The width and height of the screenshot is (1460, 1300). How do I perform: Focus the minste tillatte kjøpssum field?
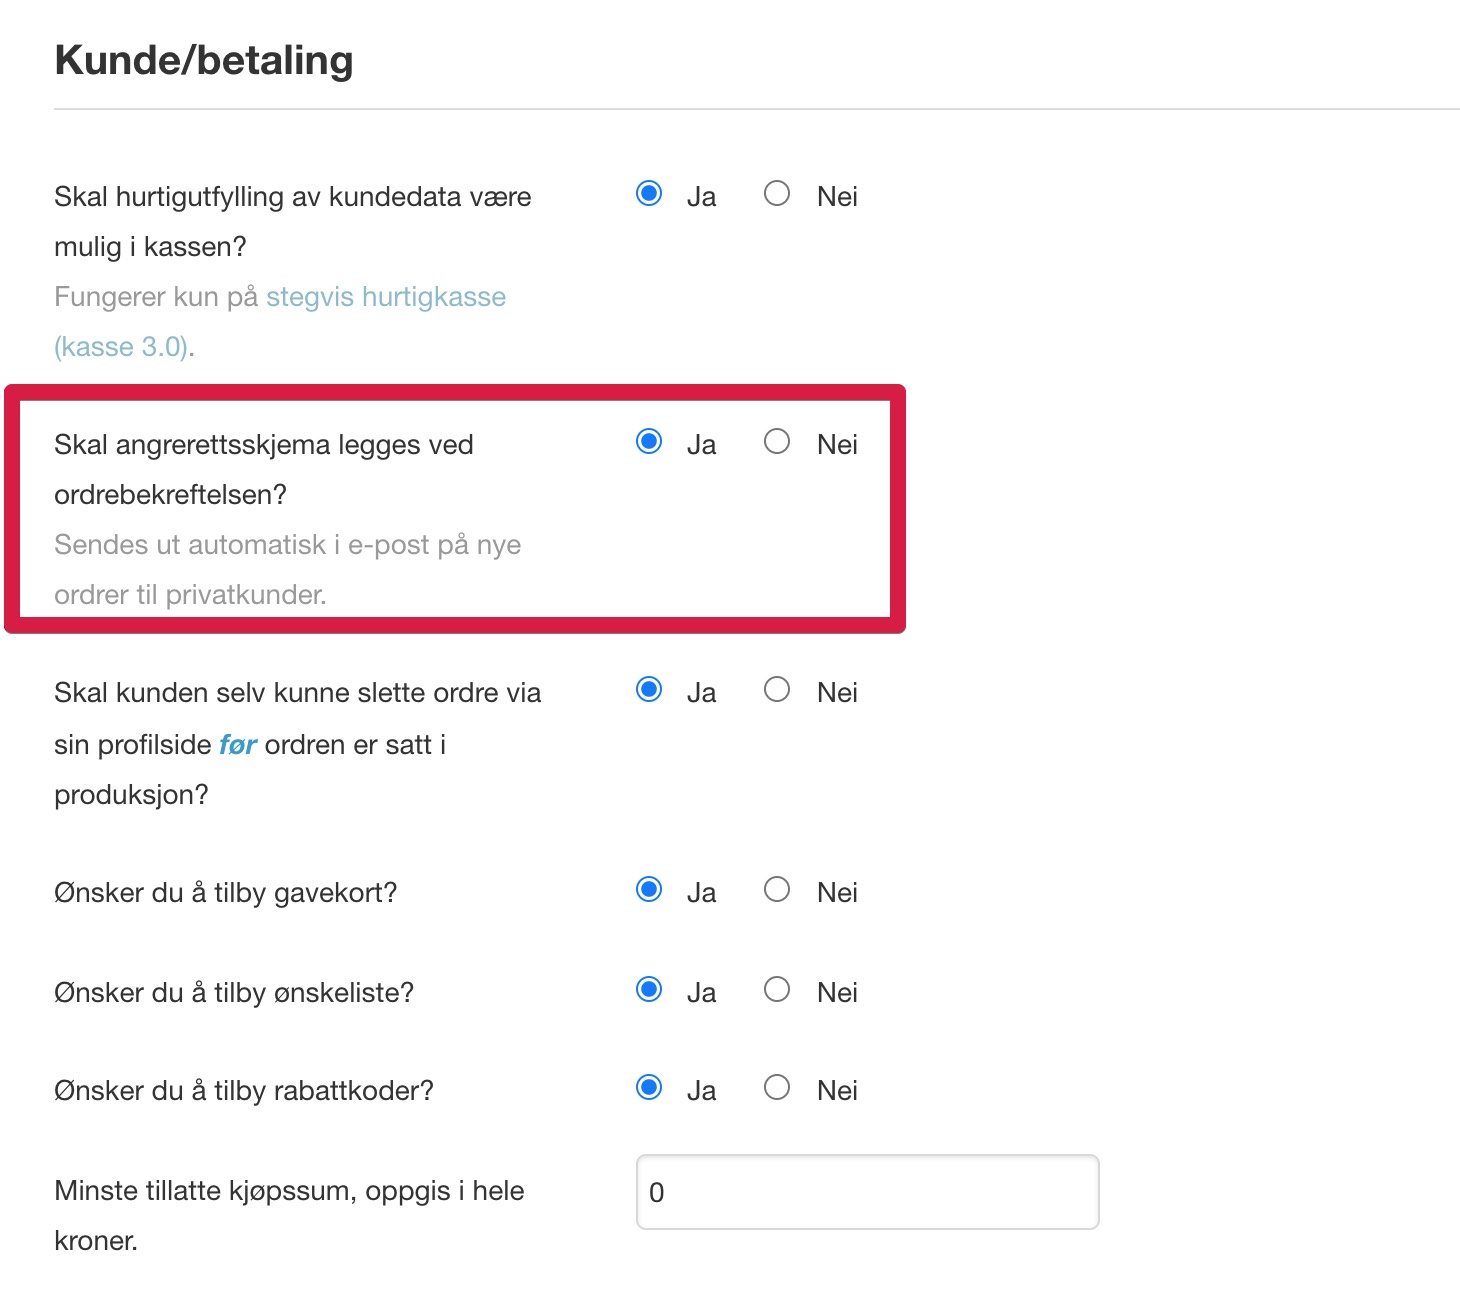click(867, 1192)
